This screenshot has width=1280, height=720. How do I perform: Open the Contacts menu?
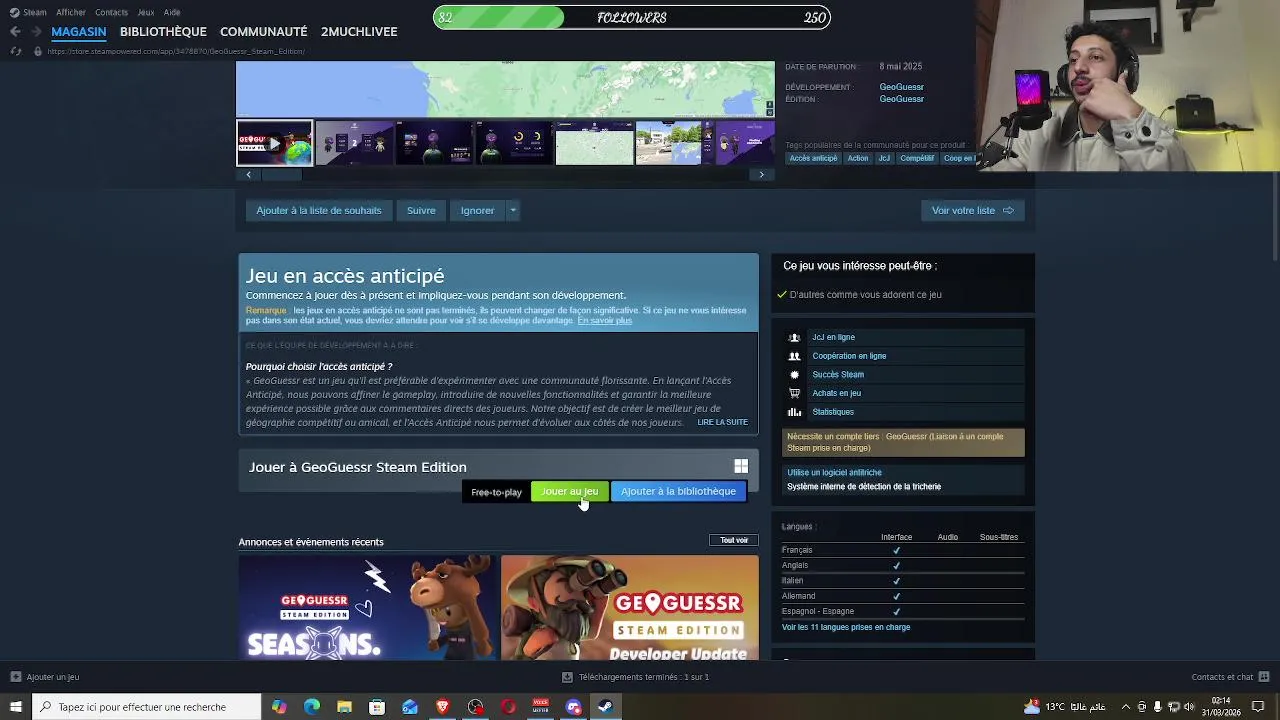[x=111, y=12]
